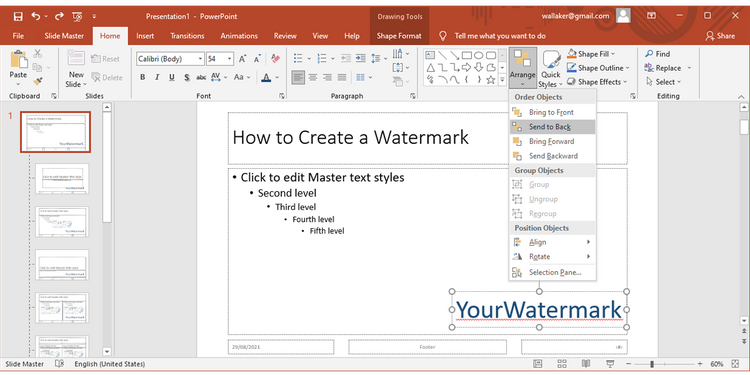Viewport: 750px width, 375px height.
Task: Toggle text Shadow formatting
Action: (187, 77)
